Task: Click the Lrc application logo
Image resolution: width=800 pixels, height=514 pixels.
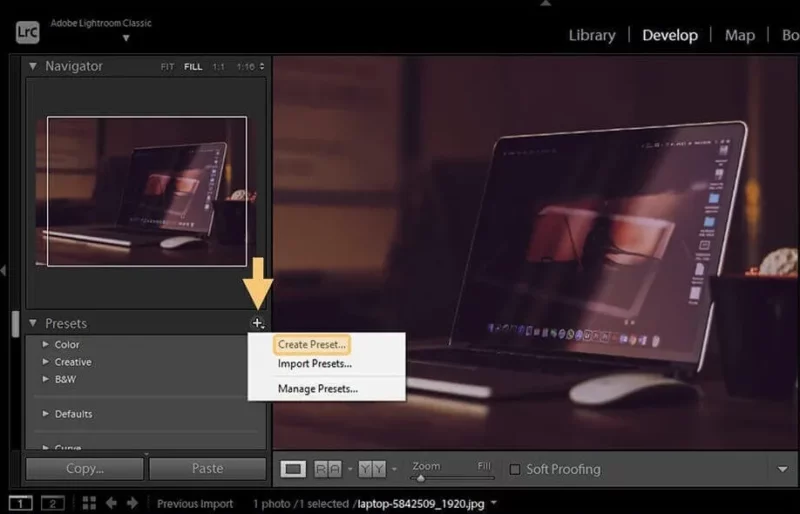Action: 27,33
